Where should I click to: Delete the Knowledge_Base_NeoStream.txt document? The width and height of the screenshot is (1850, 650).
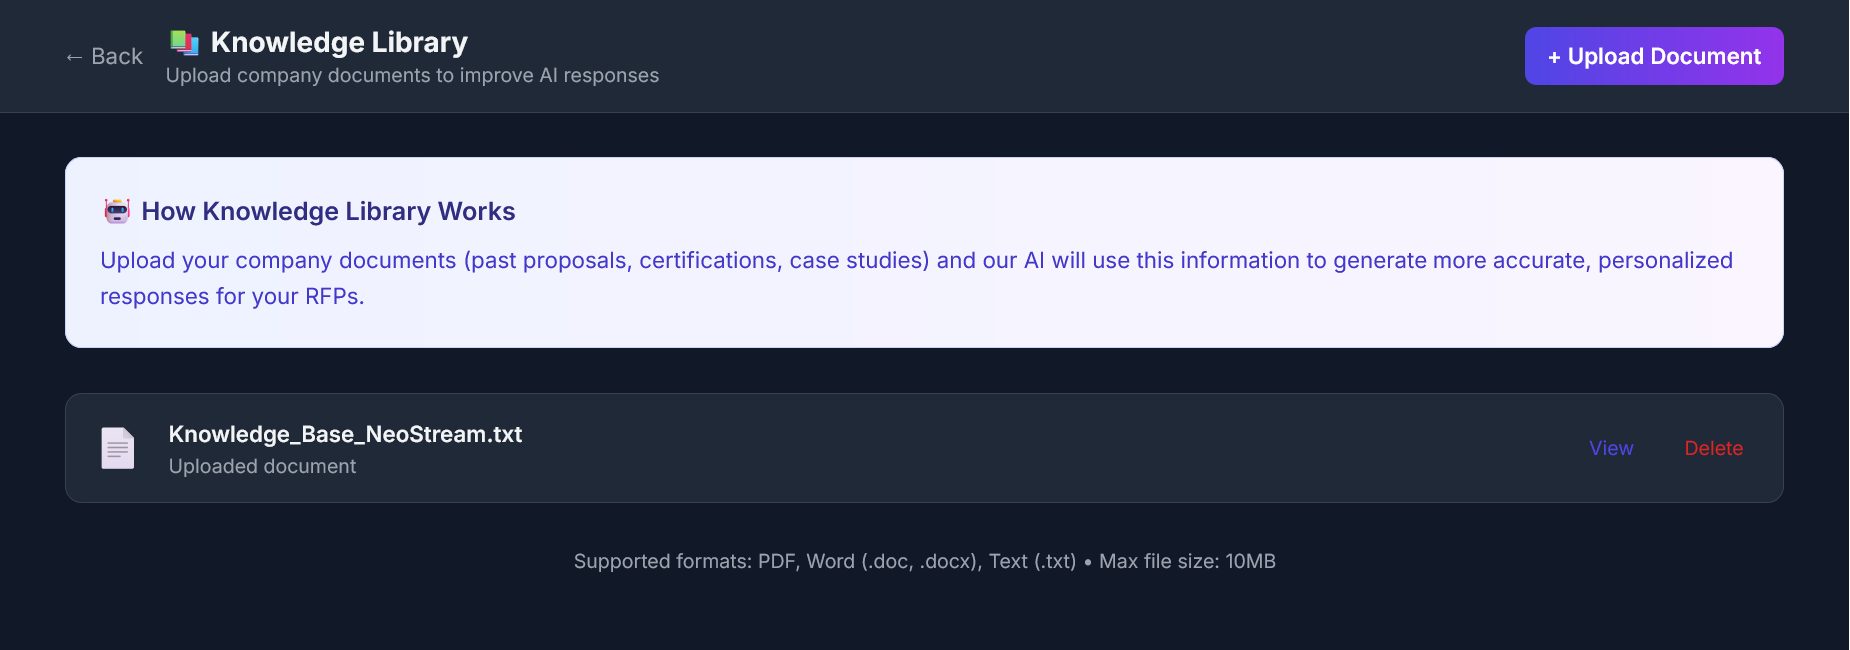pos(1713,448)
